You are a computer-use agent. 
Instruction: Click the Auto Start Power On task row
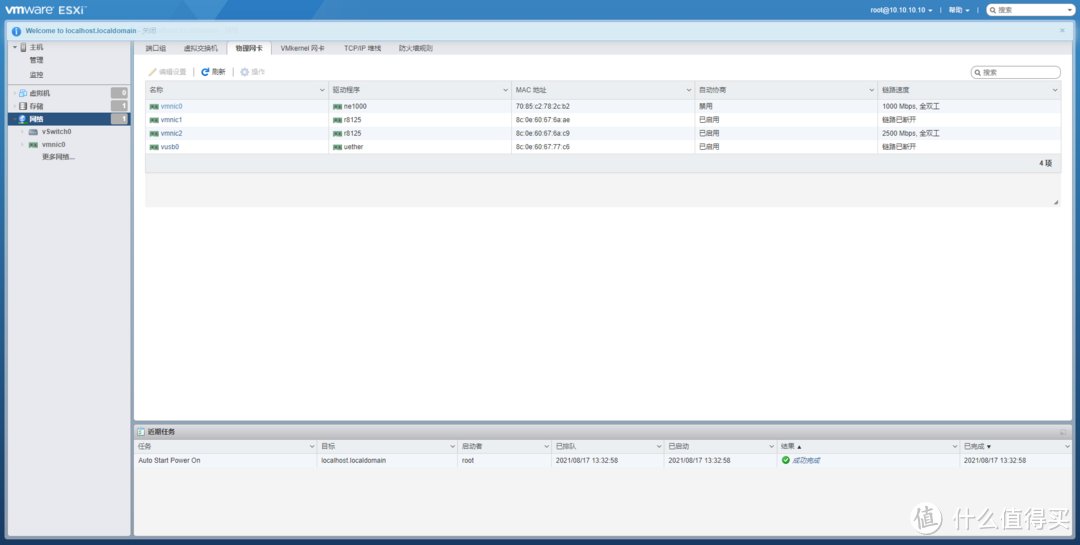tap(603, 460)
